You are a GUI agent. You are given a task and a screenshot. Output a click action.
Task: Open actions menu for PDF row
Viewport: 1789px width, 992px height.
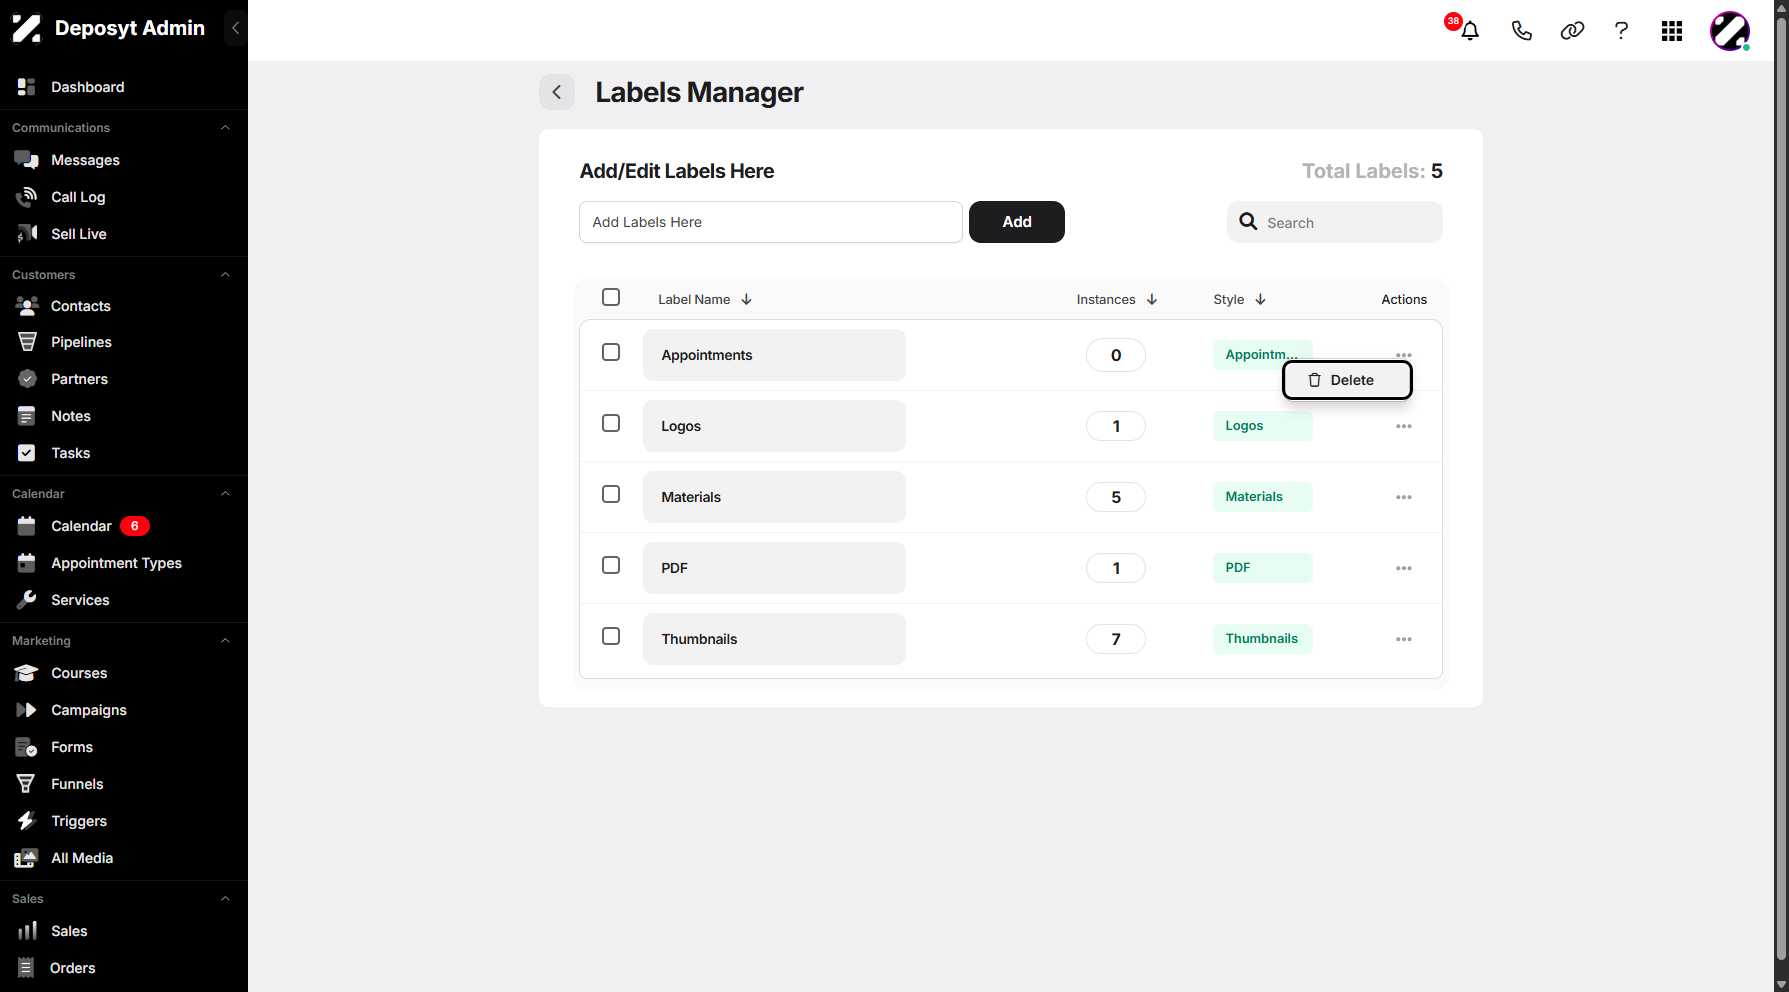pos(1404,568)
